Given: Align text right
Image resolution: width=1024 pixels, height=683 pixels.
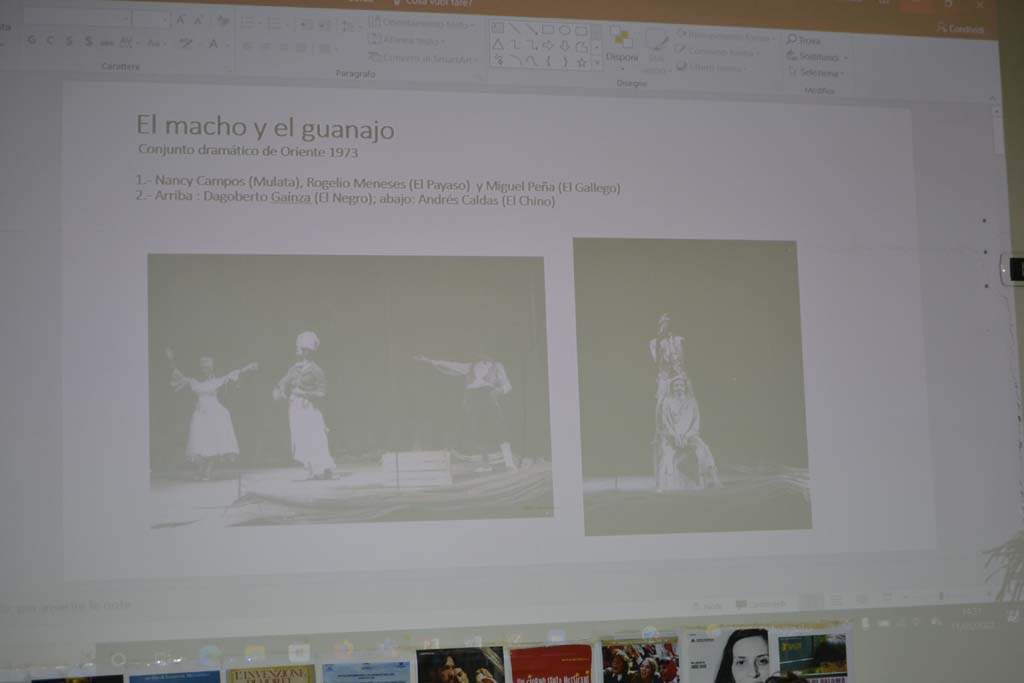Looking at the screenshot, I should pos(283,48).
